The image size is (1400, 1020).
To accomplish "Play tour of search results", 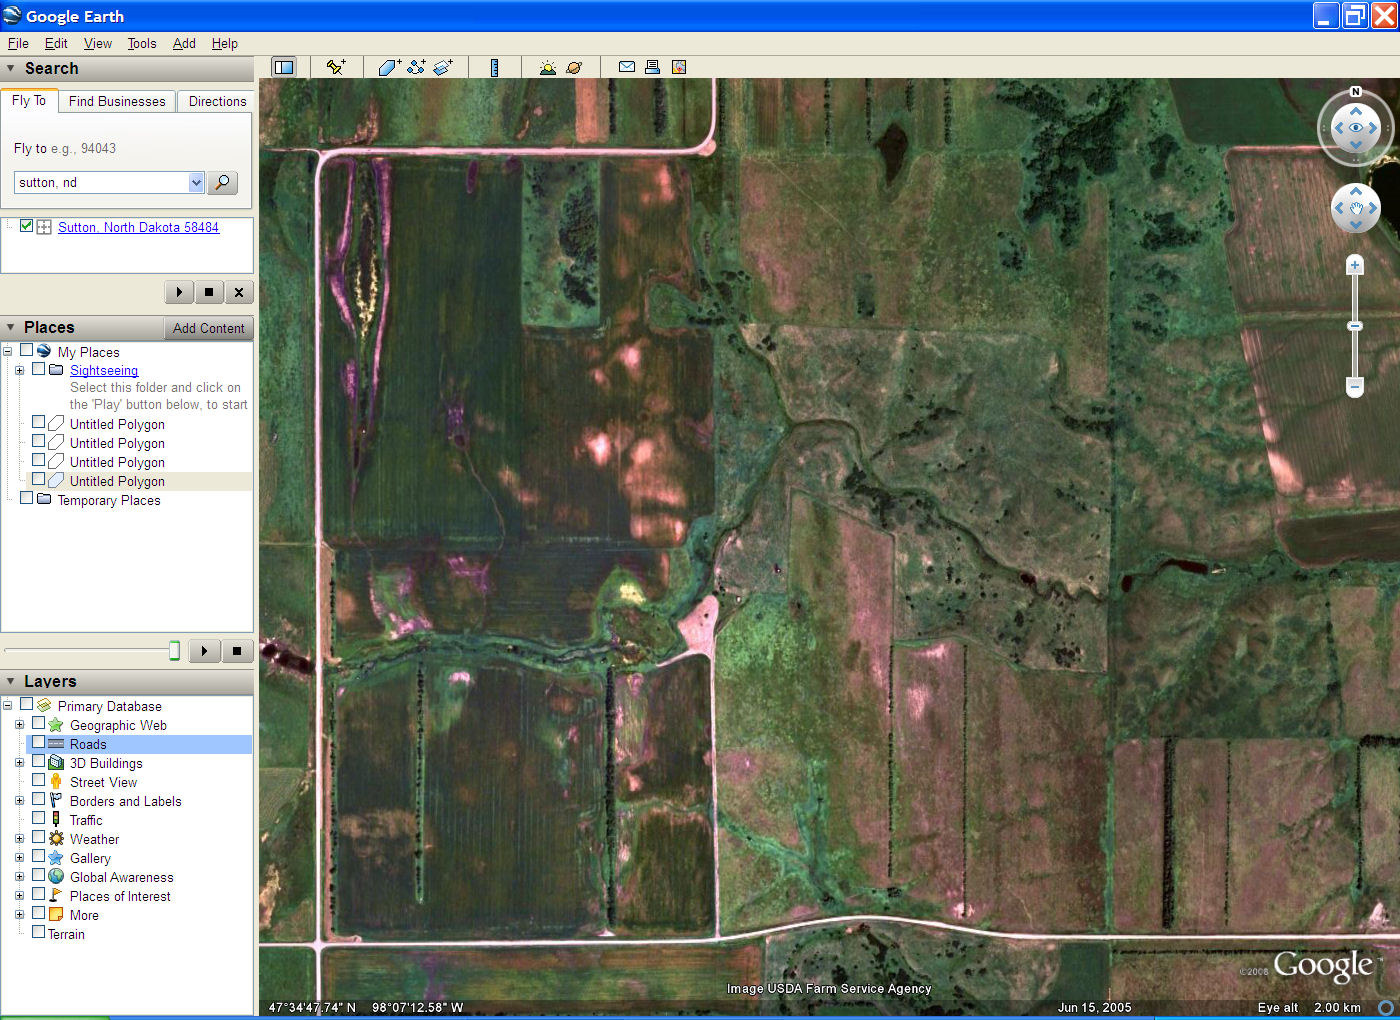I will (x=179, y=292).
